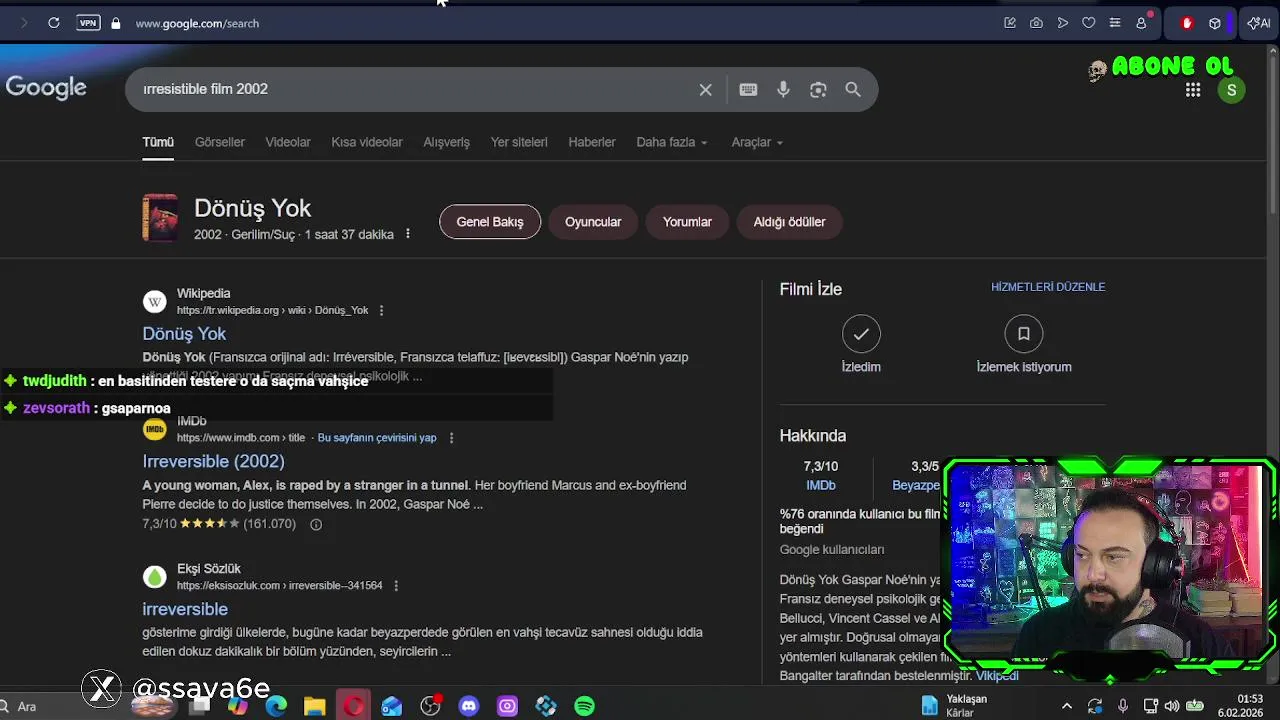
Task: Click the www.google.com/search address field
Action: 197,23
